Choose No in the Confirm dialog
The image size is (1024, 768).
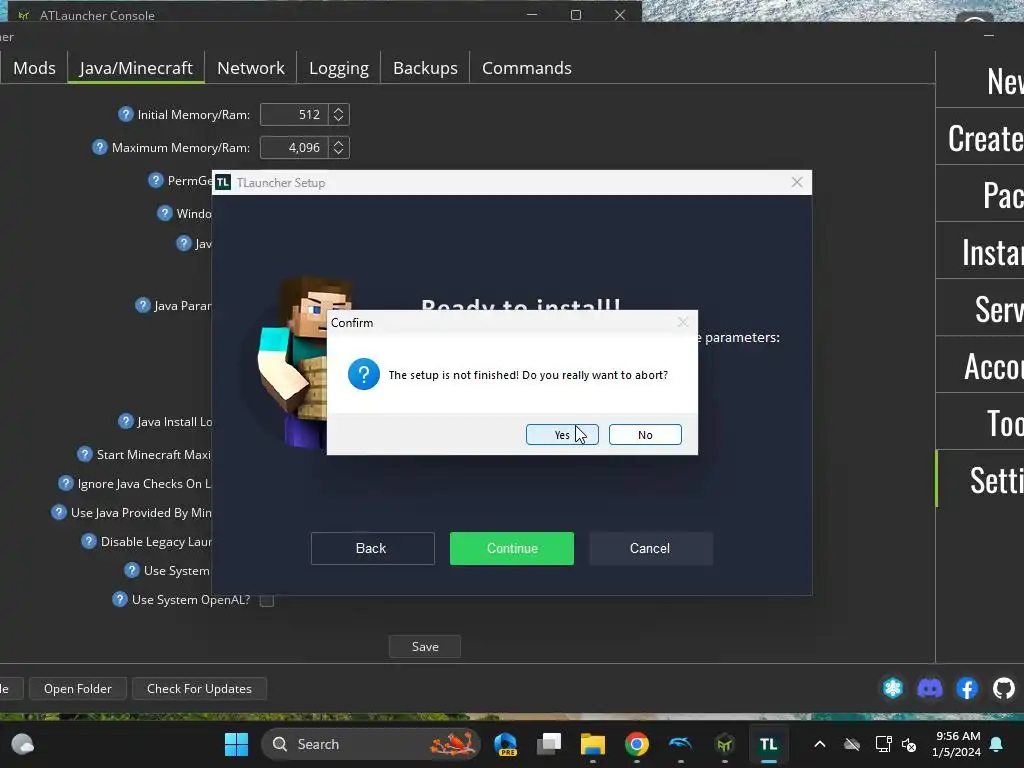click(645, 435)
